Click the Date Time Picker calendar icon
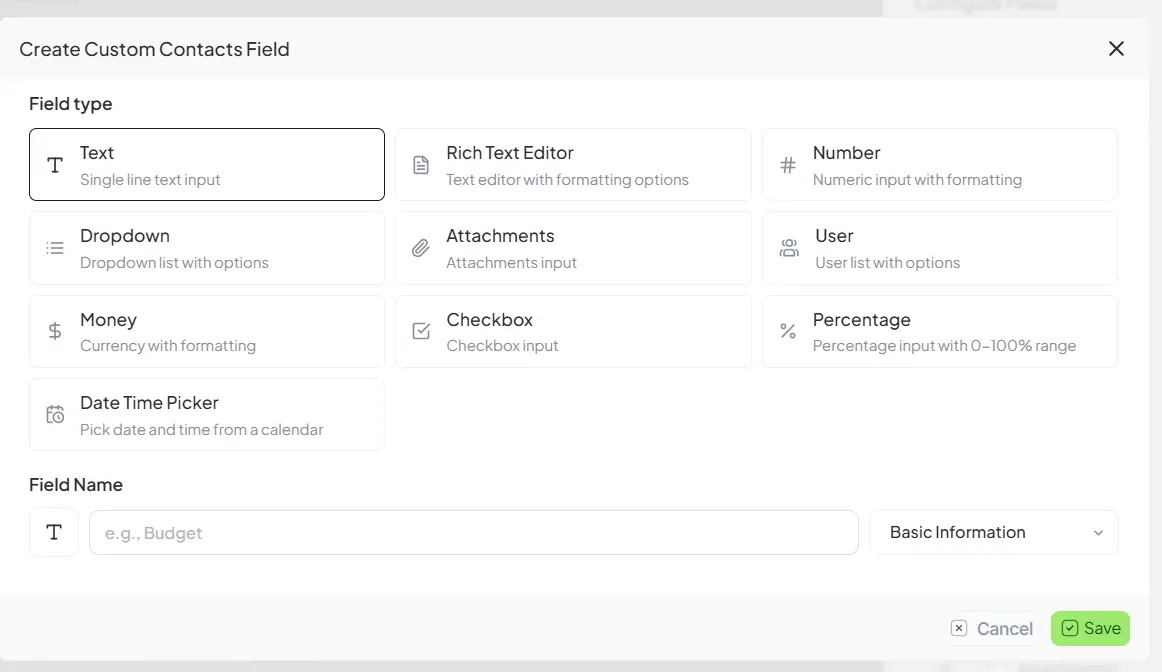Viewport: 1162px width, 672px height. [x=54, y=414]
